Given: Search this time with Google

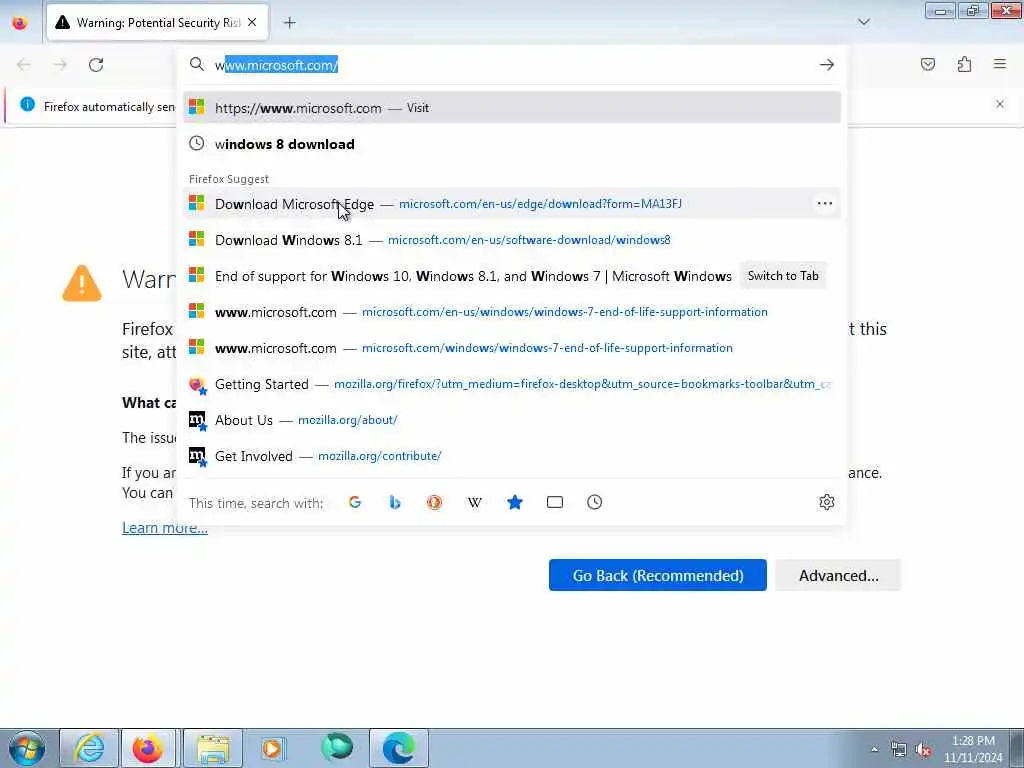Looking at the screenshot, I should pos(355,502).
